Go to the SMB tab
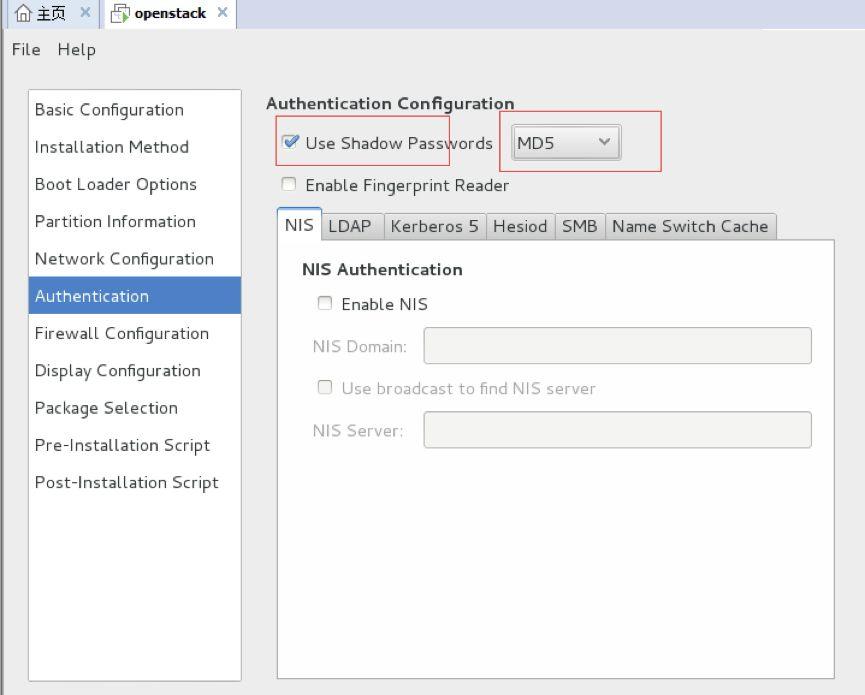Viewport: 865px width, 695px height. [579, 226]
